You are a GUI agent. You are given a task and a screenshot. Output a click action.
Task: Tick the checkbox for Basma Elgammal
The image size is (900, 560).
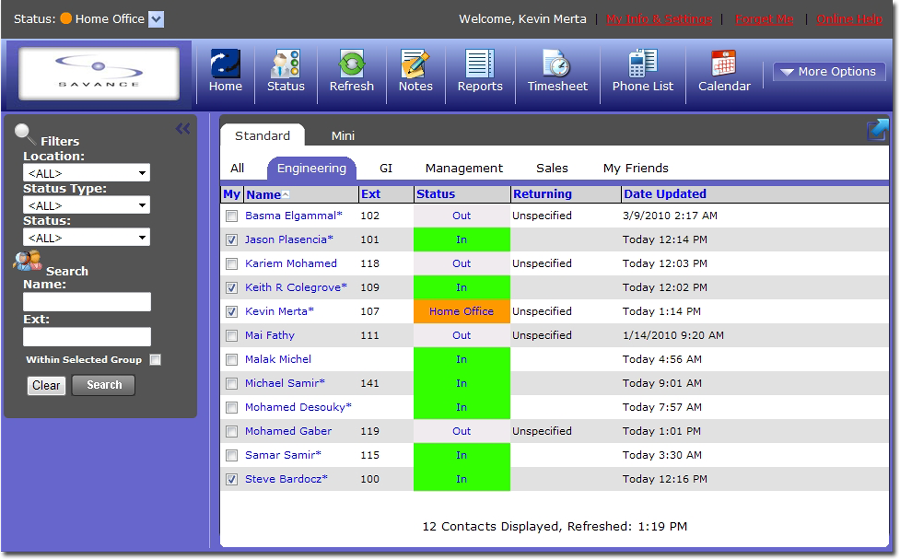pos(232,216)
